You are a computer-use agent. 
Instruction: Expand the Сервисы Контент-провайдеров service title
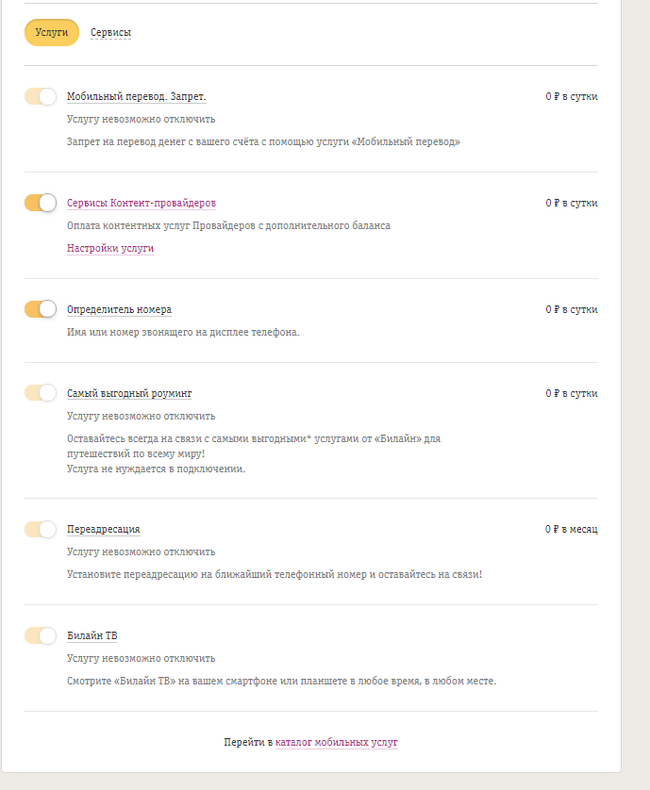pos(141,203)
